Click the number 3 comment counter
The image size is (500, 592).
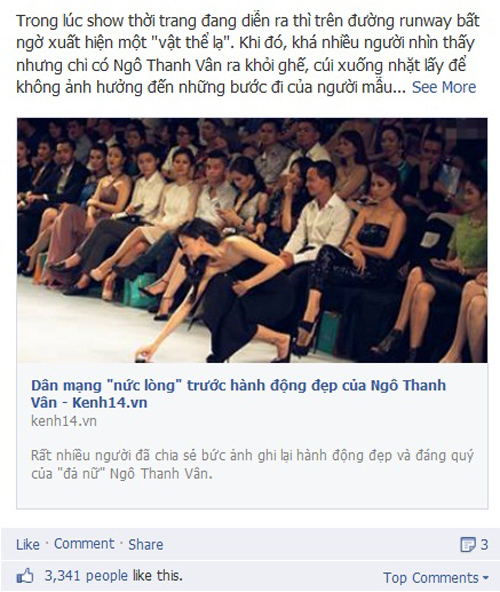(484, 544)
